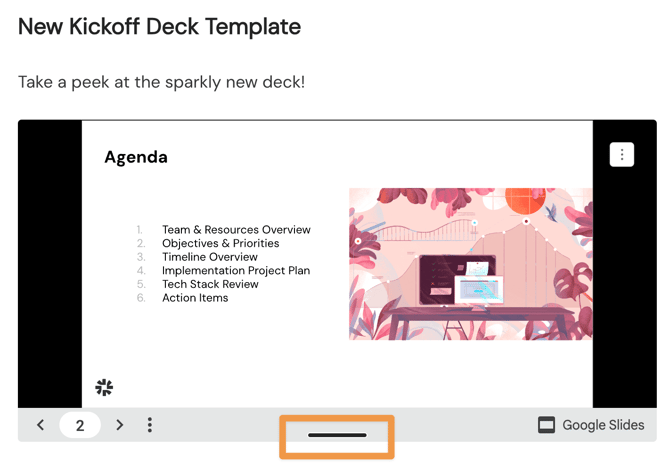Open the slide player's three-dot options menu

coord(150,425)
